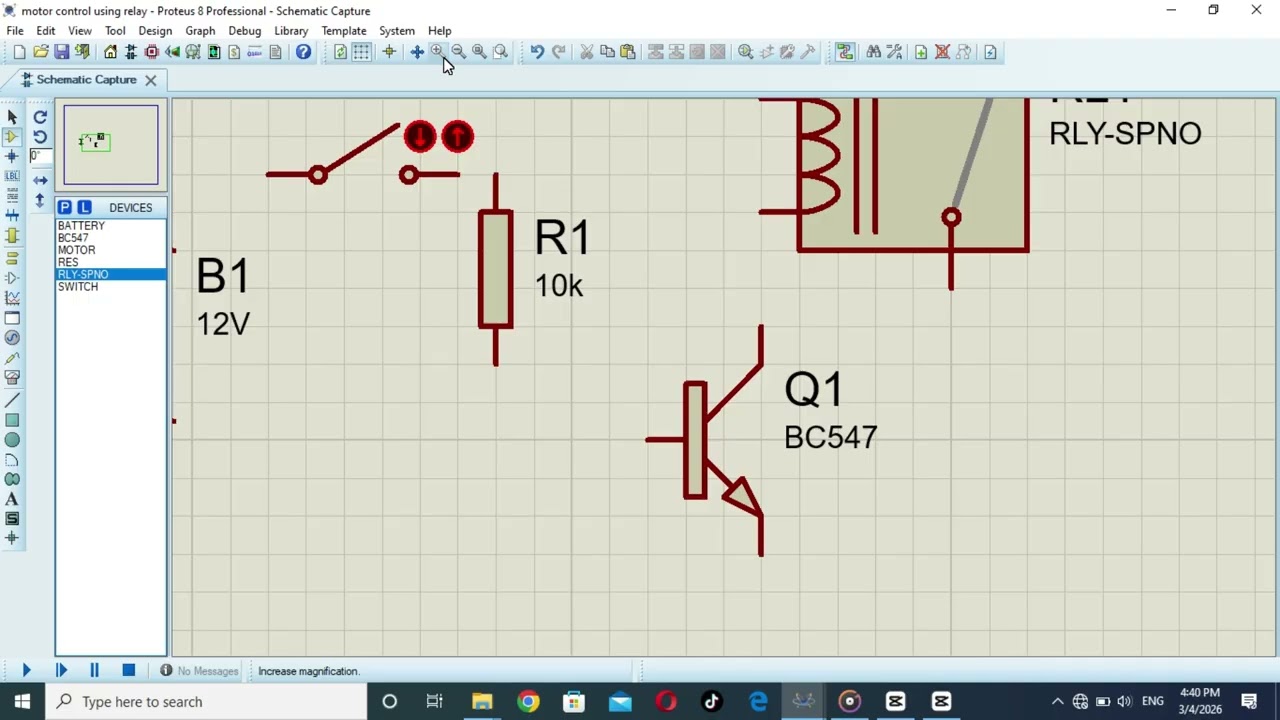Image resolution: width=1280 pixels, height=720 pixels.
Task: Add a new sheet
Action: pyautogui.click(x=921, y=52)
